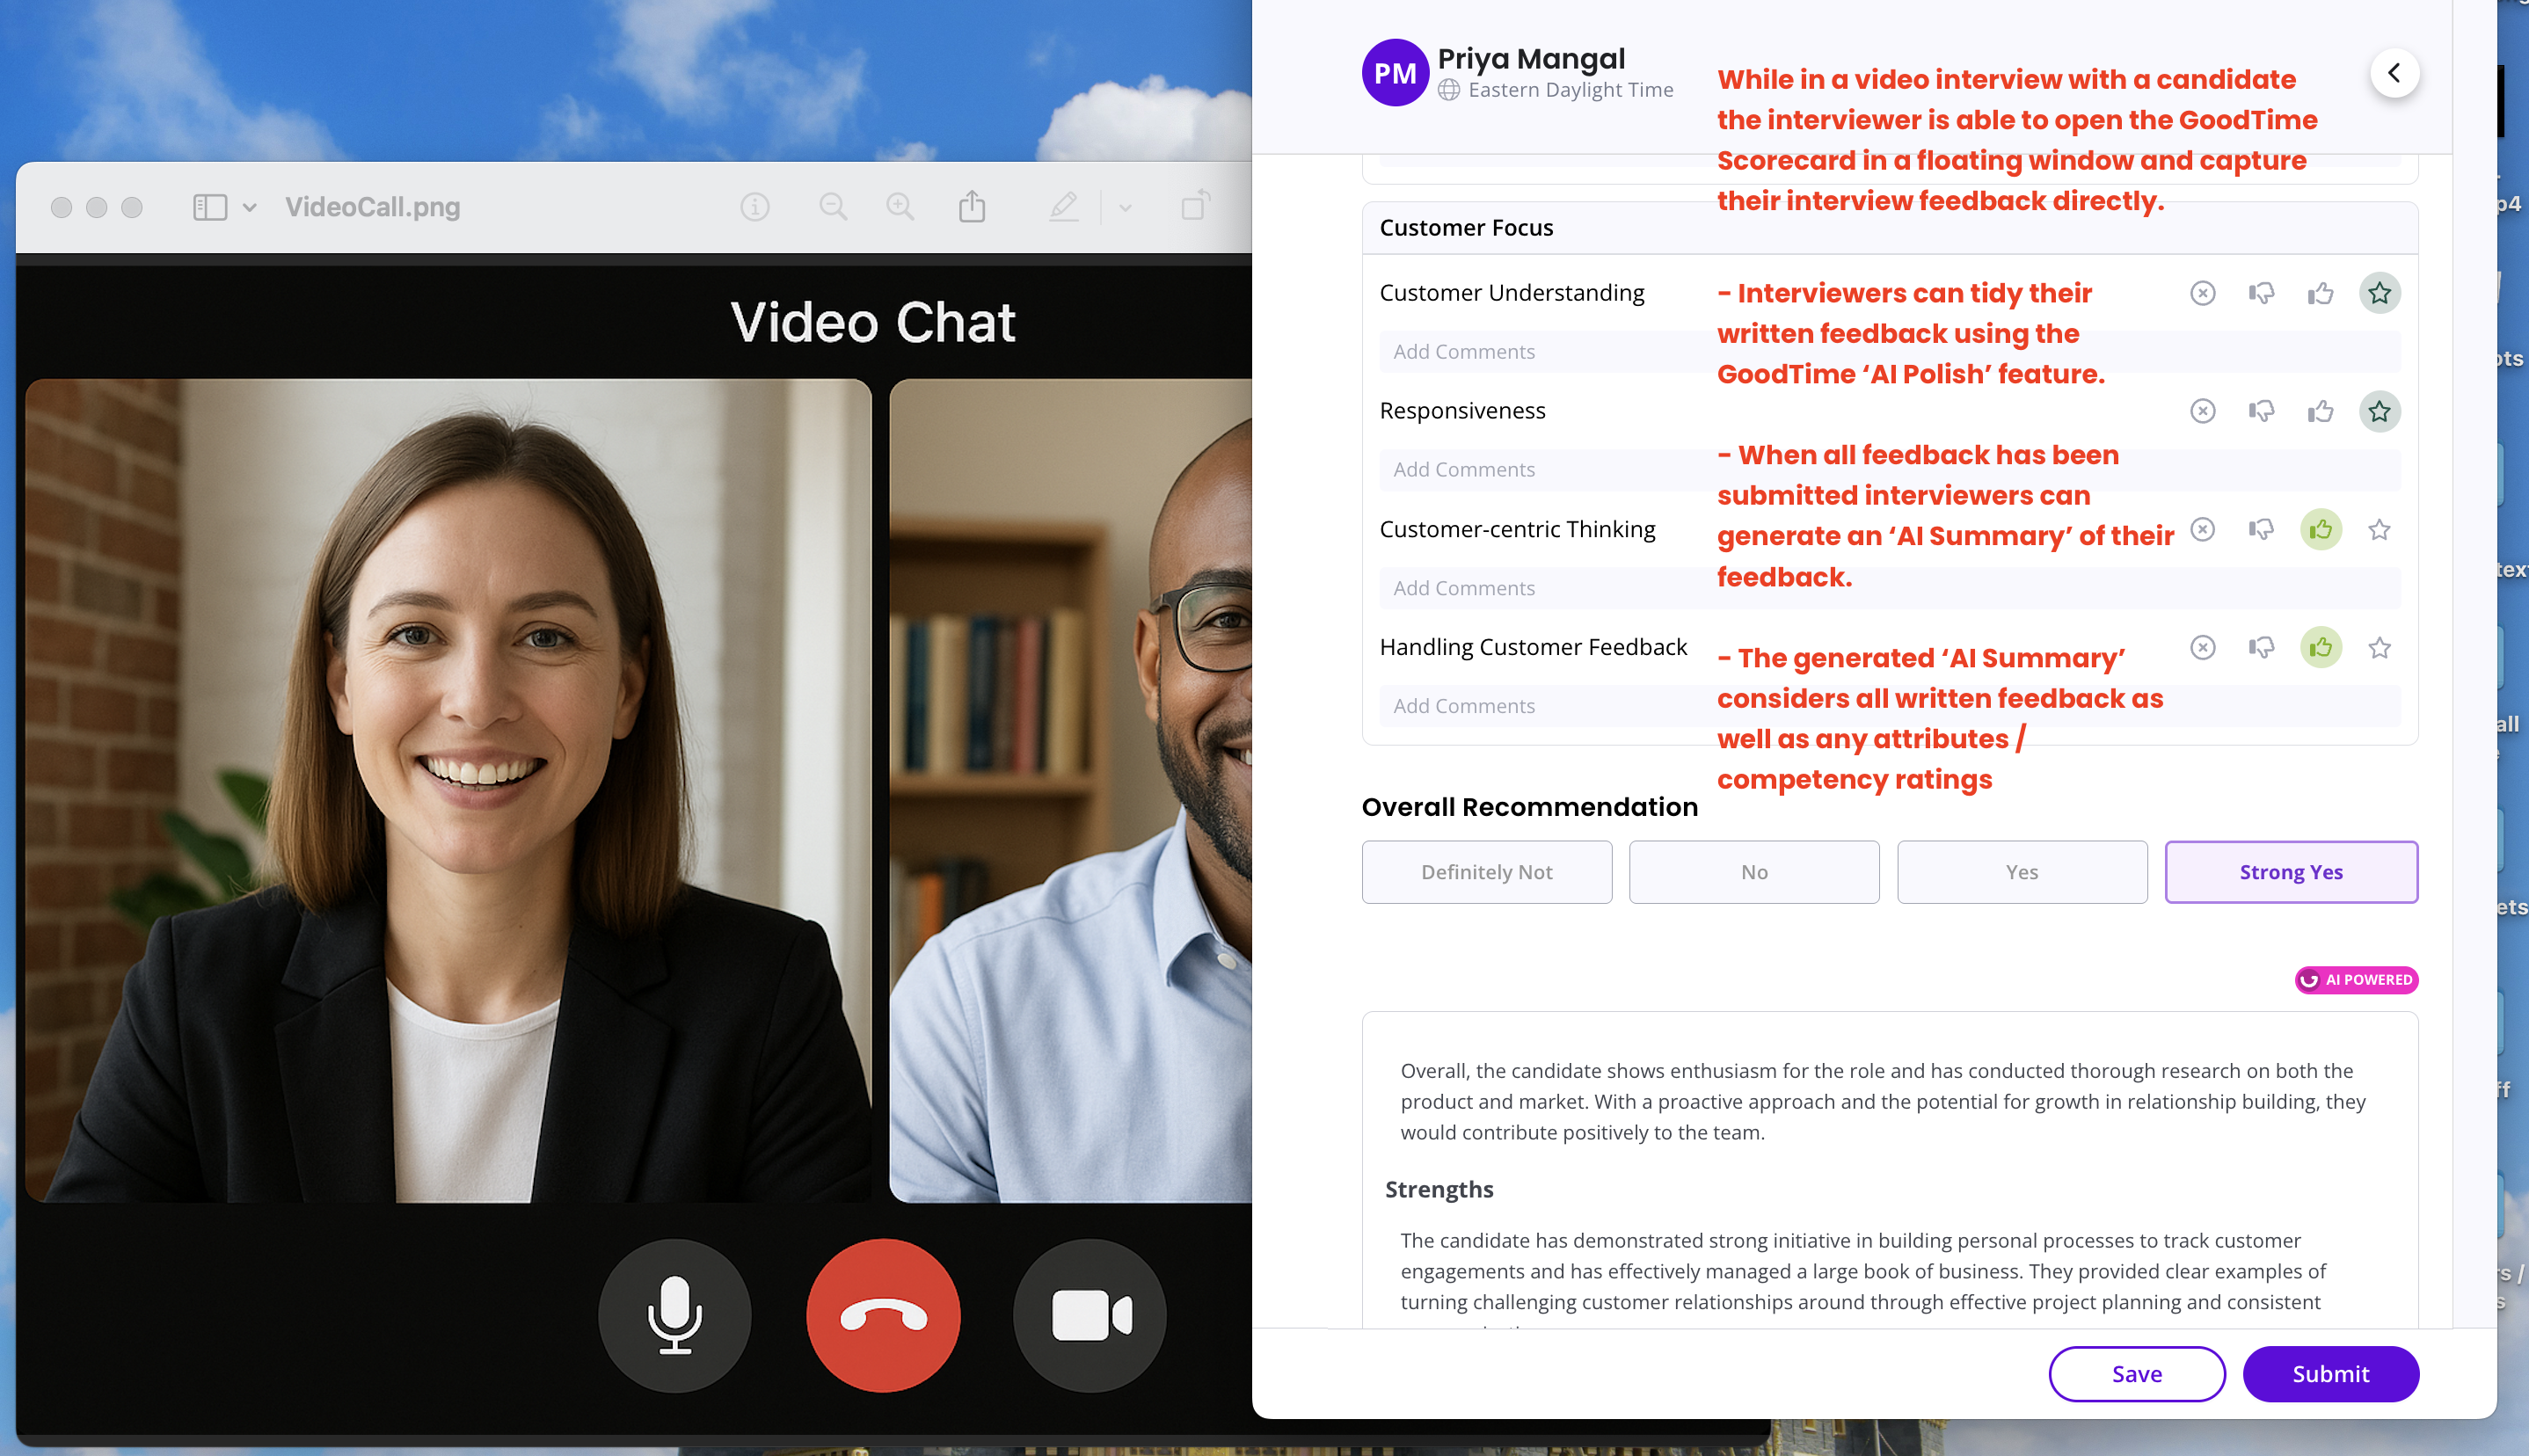
Task: Collapse the scorecard panel with back chevron
Action: pos(2394,73)
